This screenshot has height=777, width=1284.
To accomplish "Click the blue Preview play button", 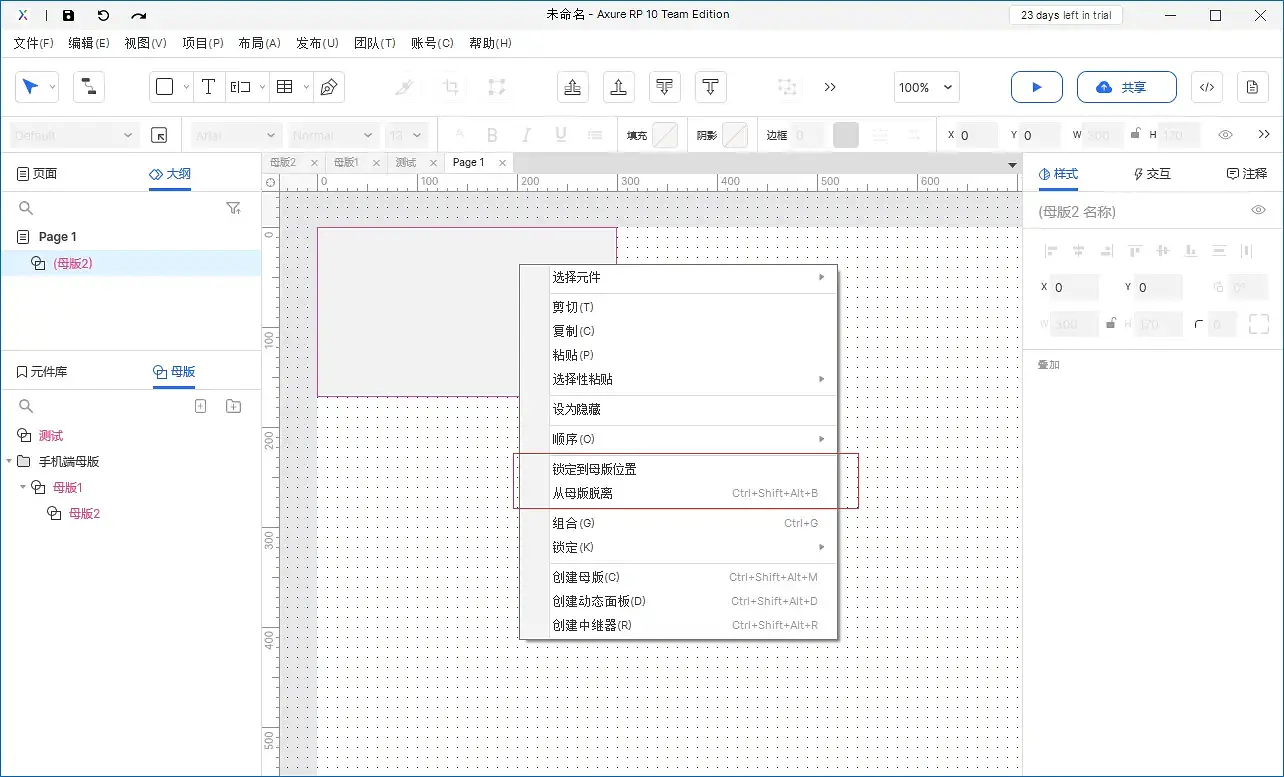I will (x=1036, y=87).
